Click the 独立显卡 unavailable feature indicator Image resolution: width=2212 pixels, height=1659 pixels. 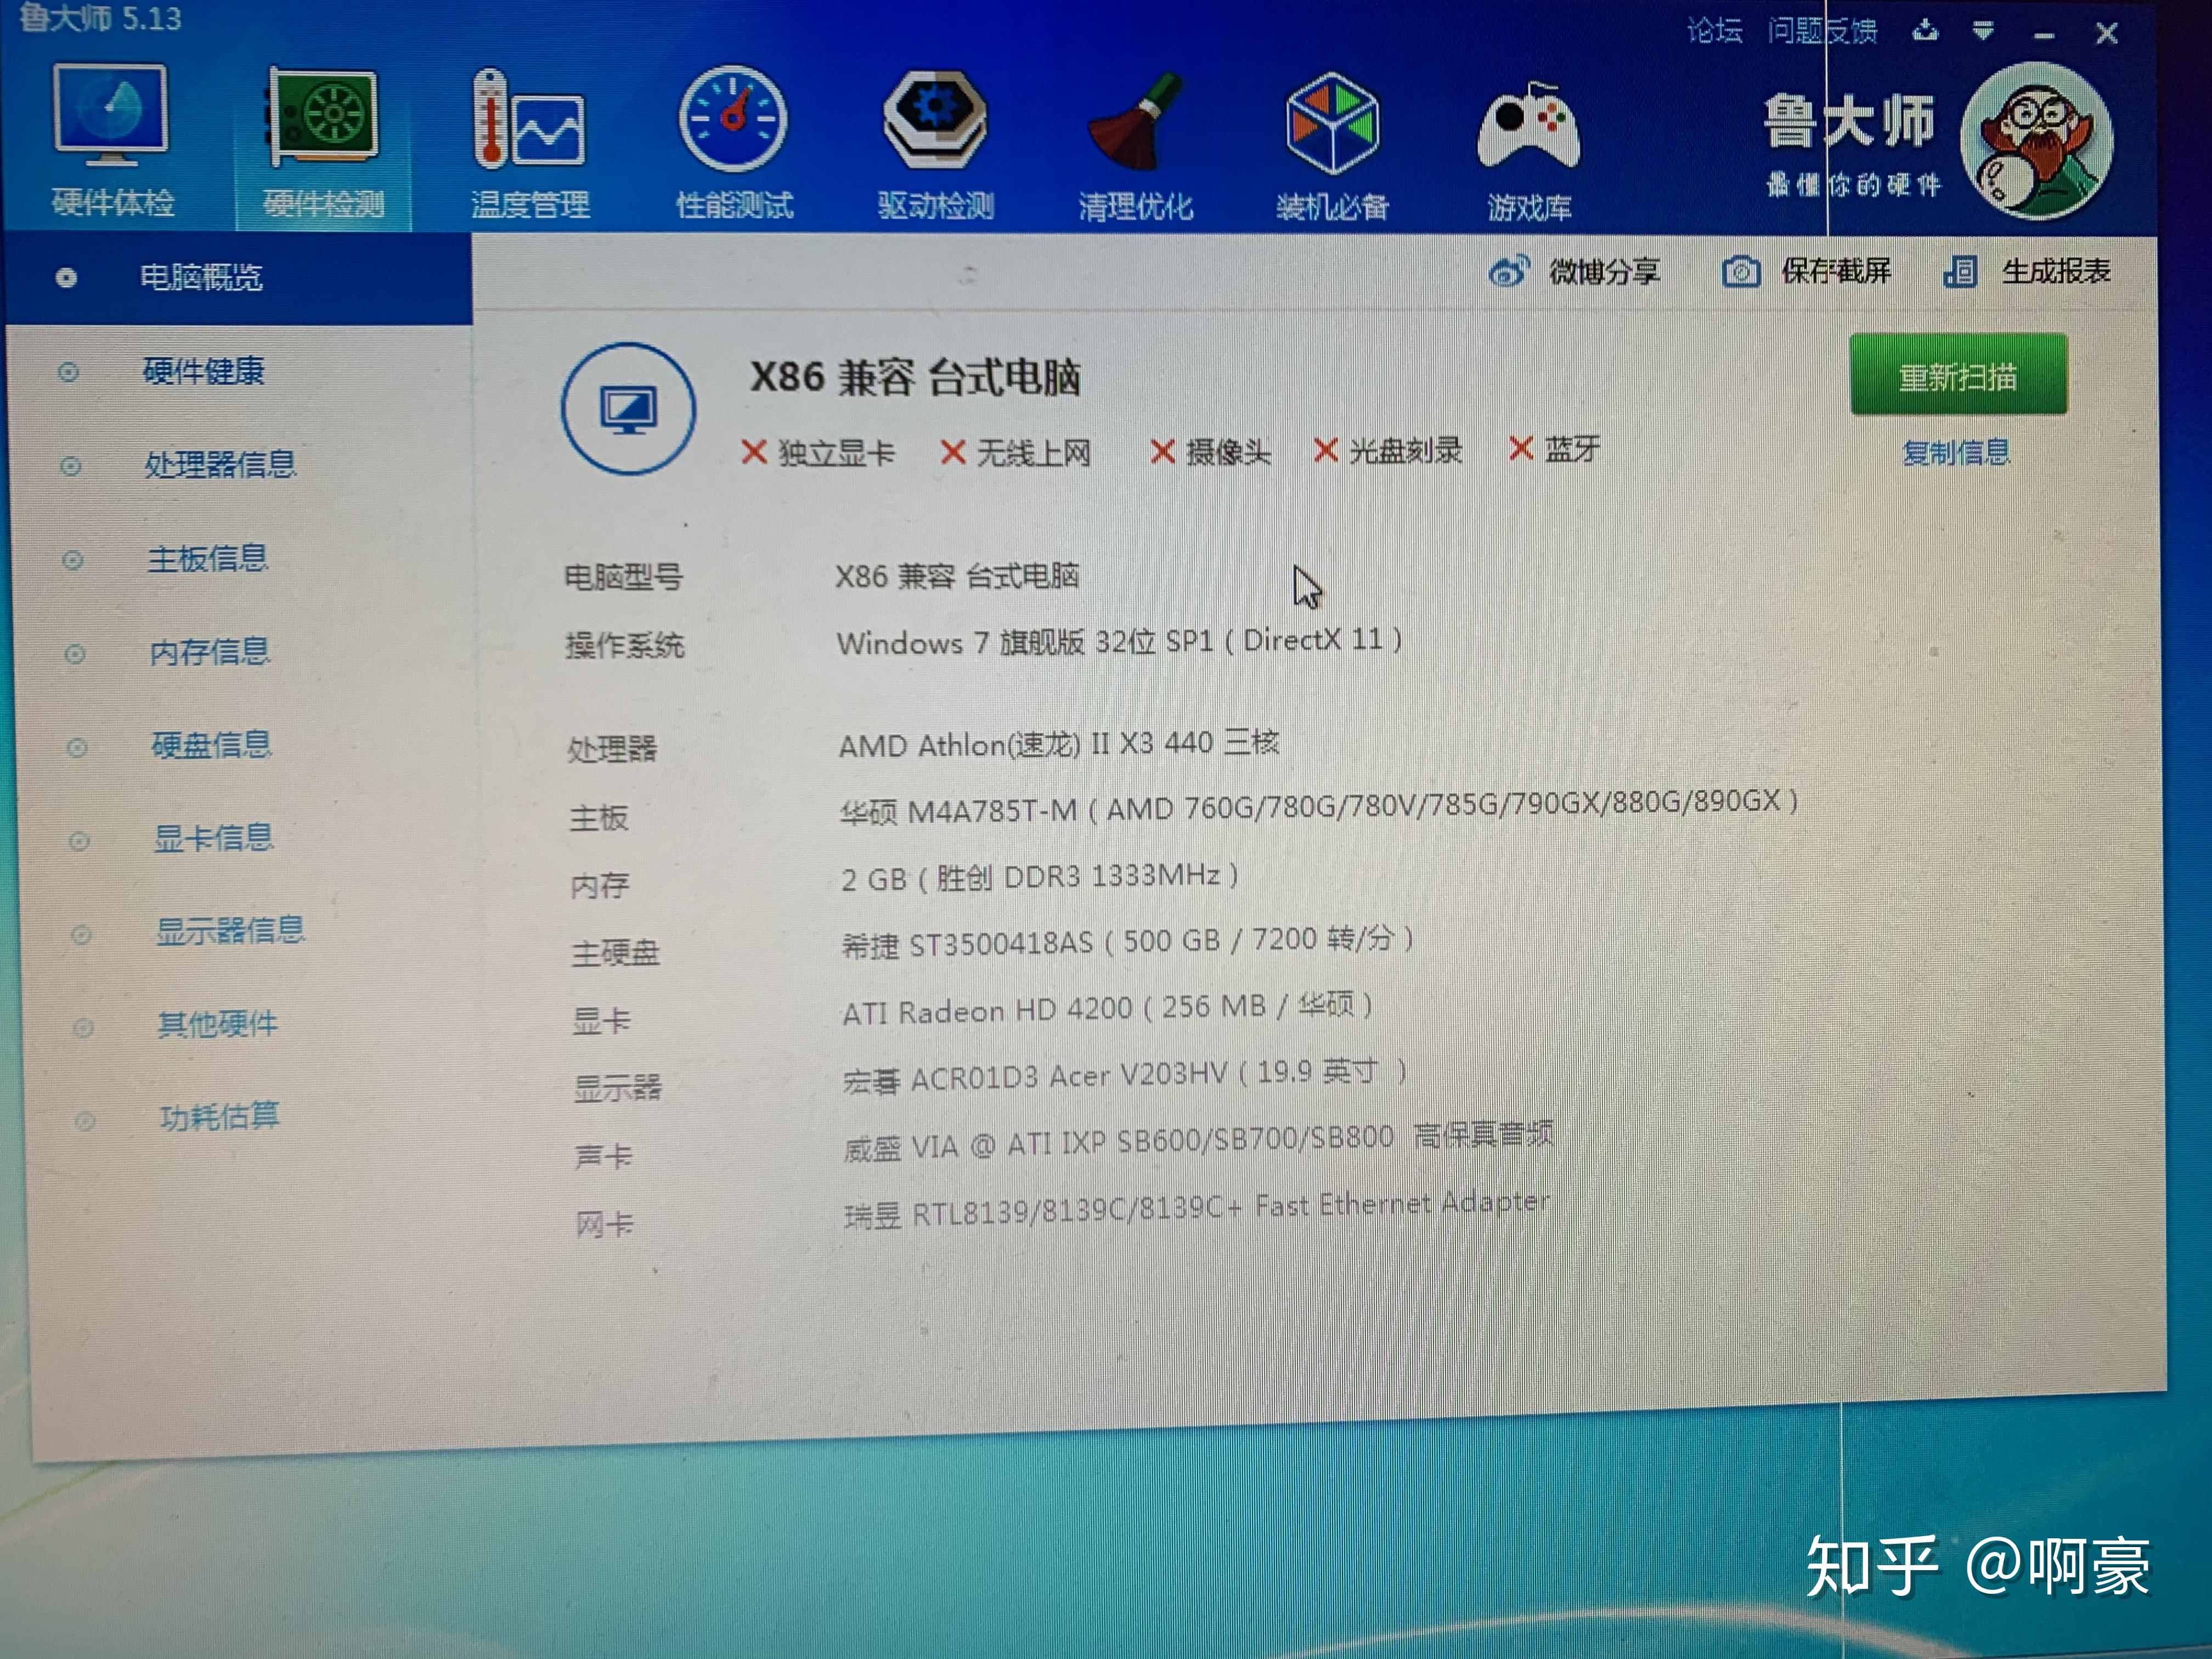(x=818, y=453)
